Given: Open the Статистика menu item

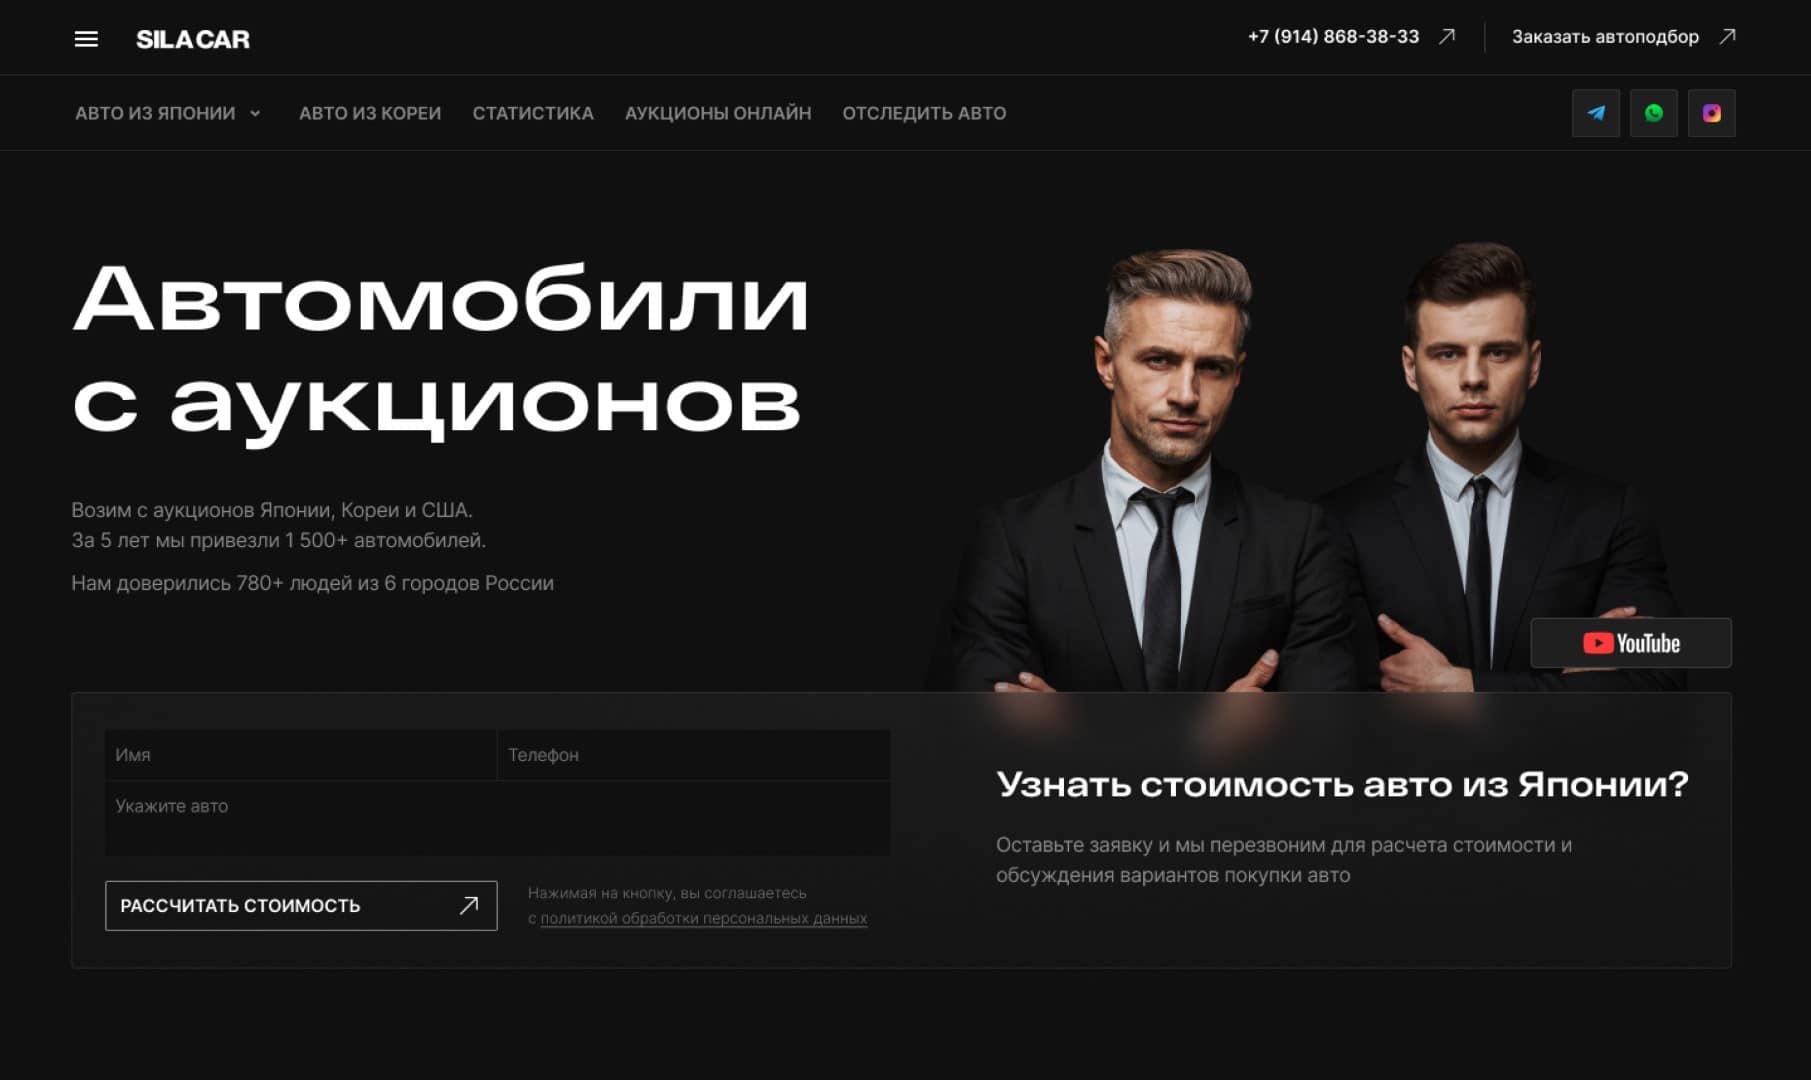Looking at the screenshot, I should click(533, 114).
